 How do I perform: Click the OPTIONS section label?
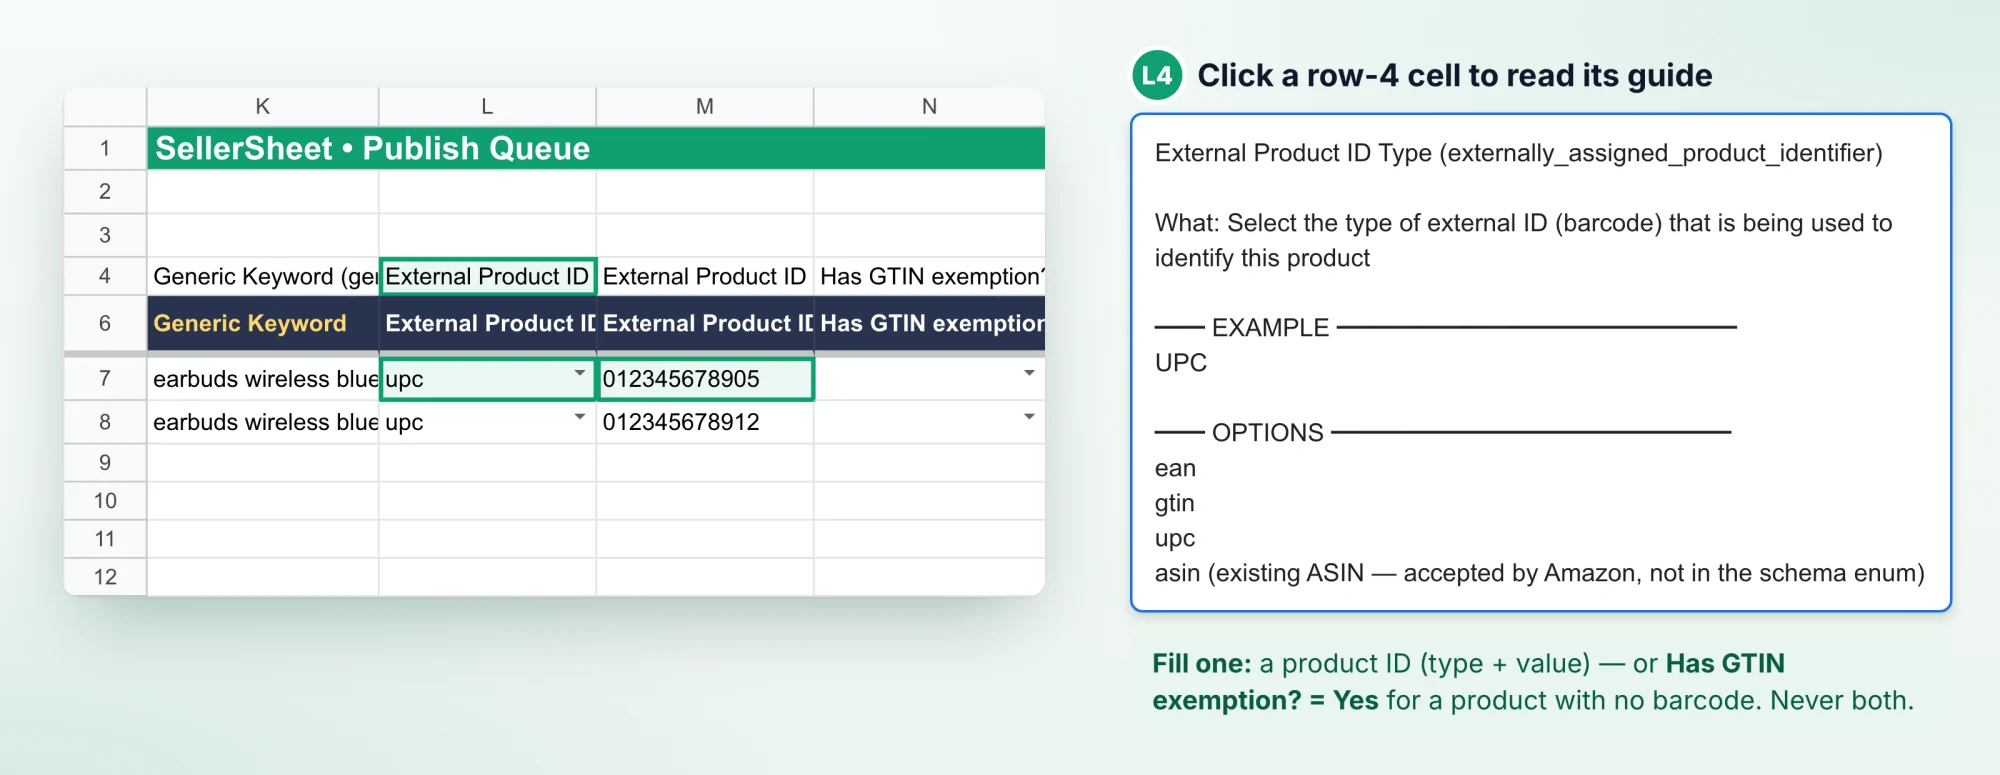click(1267, 432)
